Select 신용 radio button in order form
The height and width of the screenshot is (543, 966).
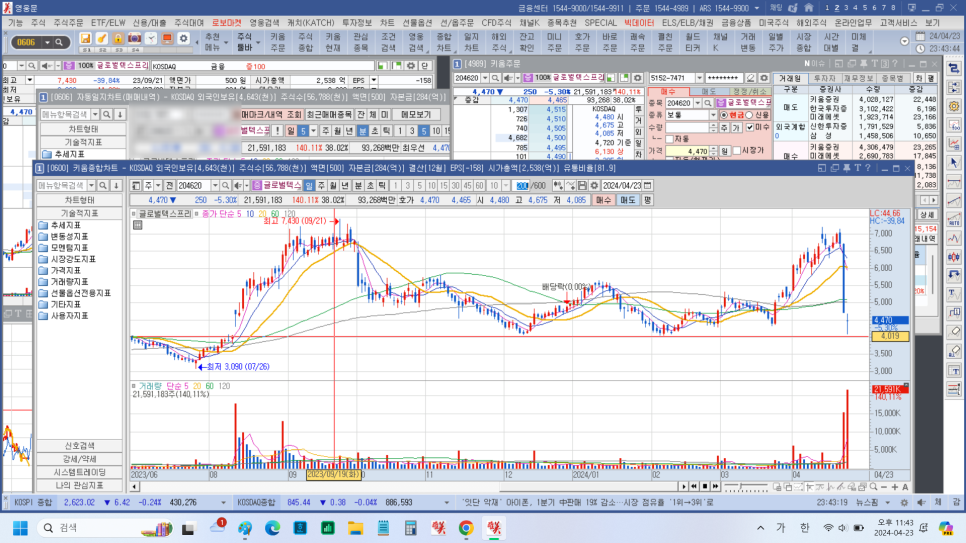point(750,115)
